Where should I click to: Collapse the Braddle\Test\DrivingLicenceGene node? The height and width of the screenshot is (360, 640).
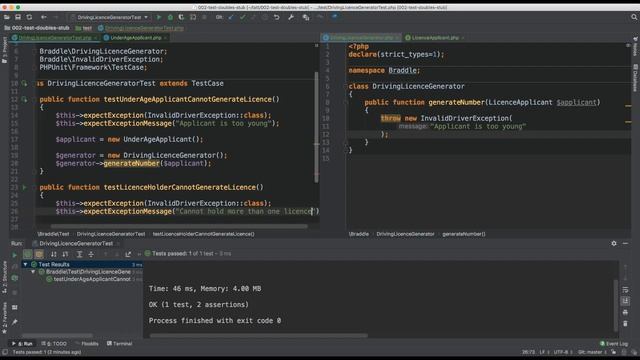pyautogui.click(x=33, y=272)
